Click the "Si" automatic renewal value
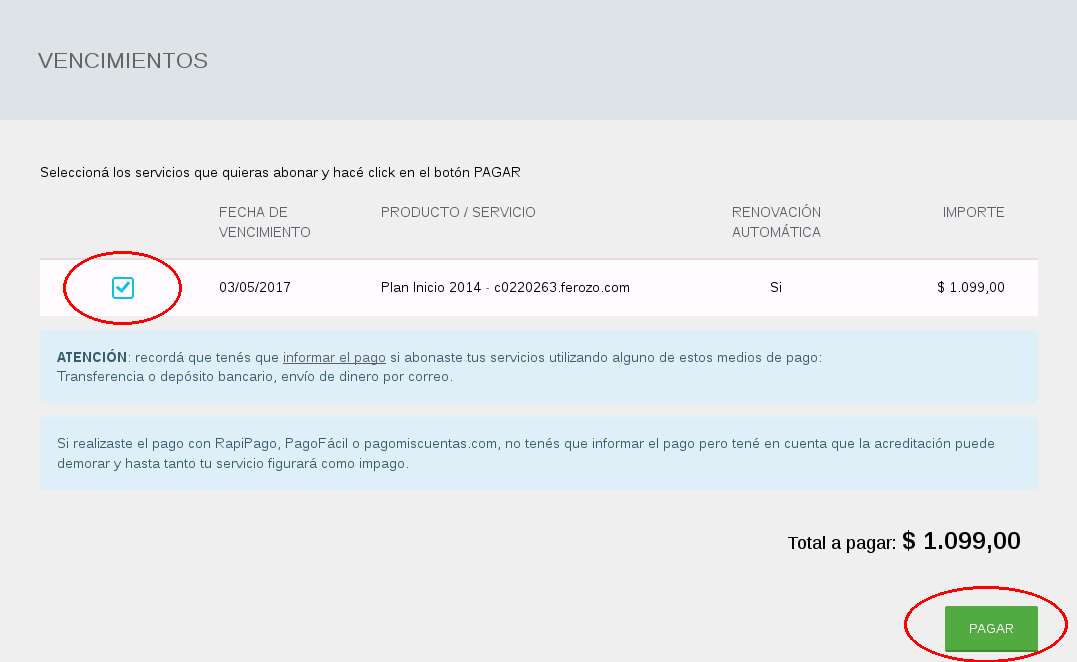Image resolution: width=1077 pixels, height=662 pixels. pyautogui.click(x=776, y=287)
